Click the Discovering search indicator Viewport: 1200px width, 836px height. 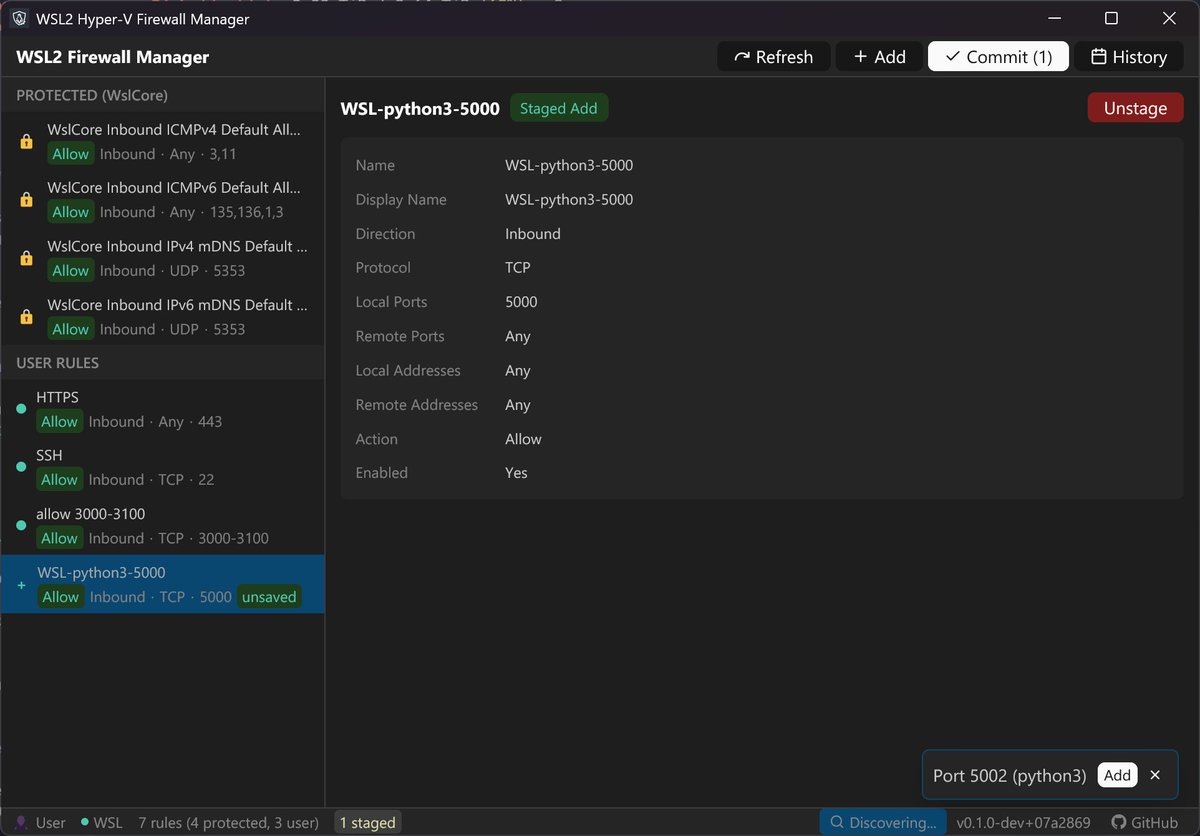[x=883, y=822]
